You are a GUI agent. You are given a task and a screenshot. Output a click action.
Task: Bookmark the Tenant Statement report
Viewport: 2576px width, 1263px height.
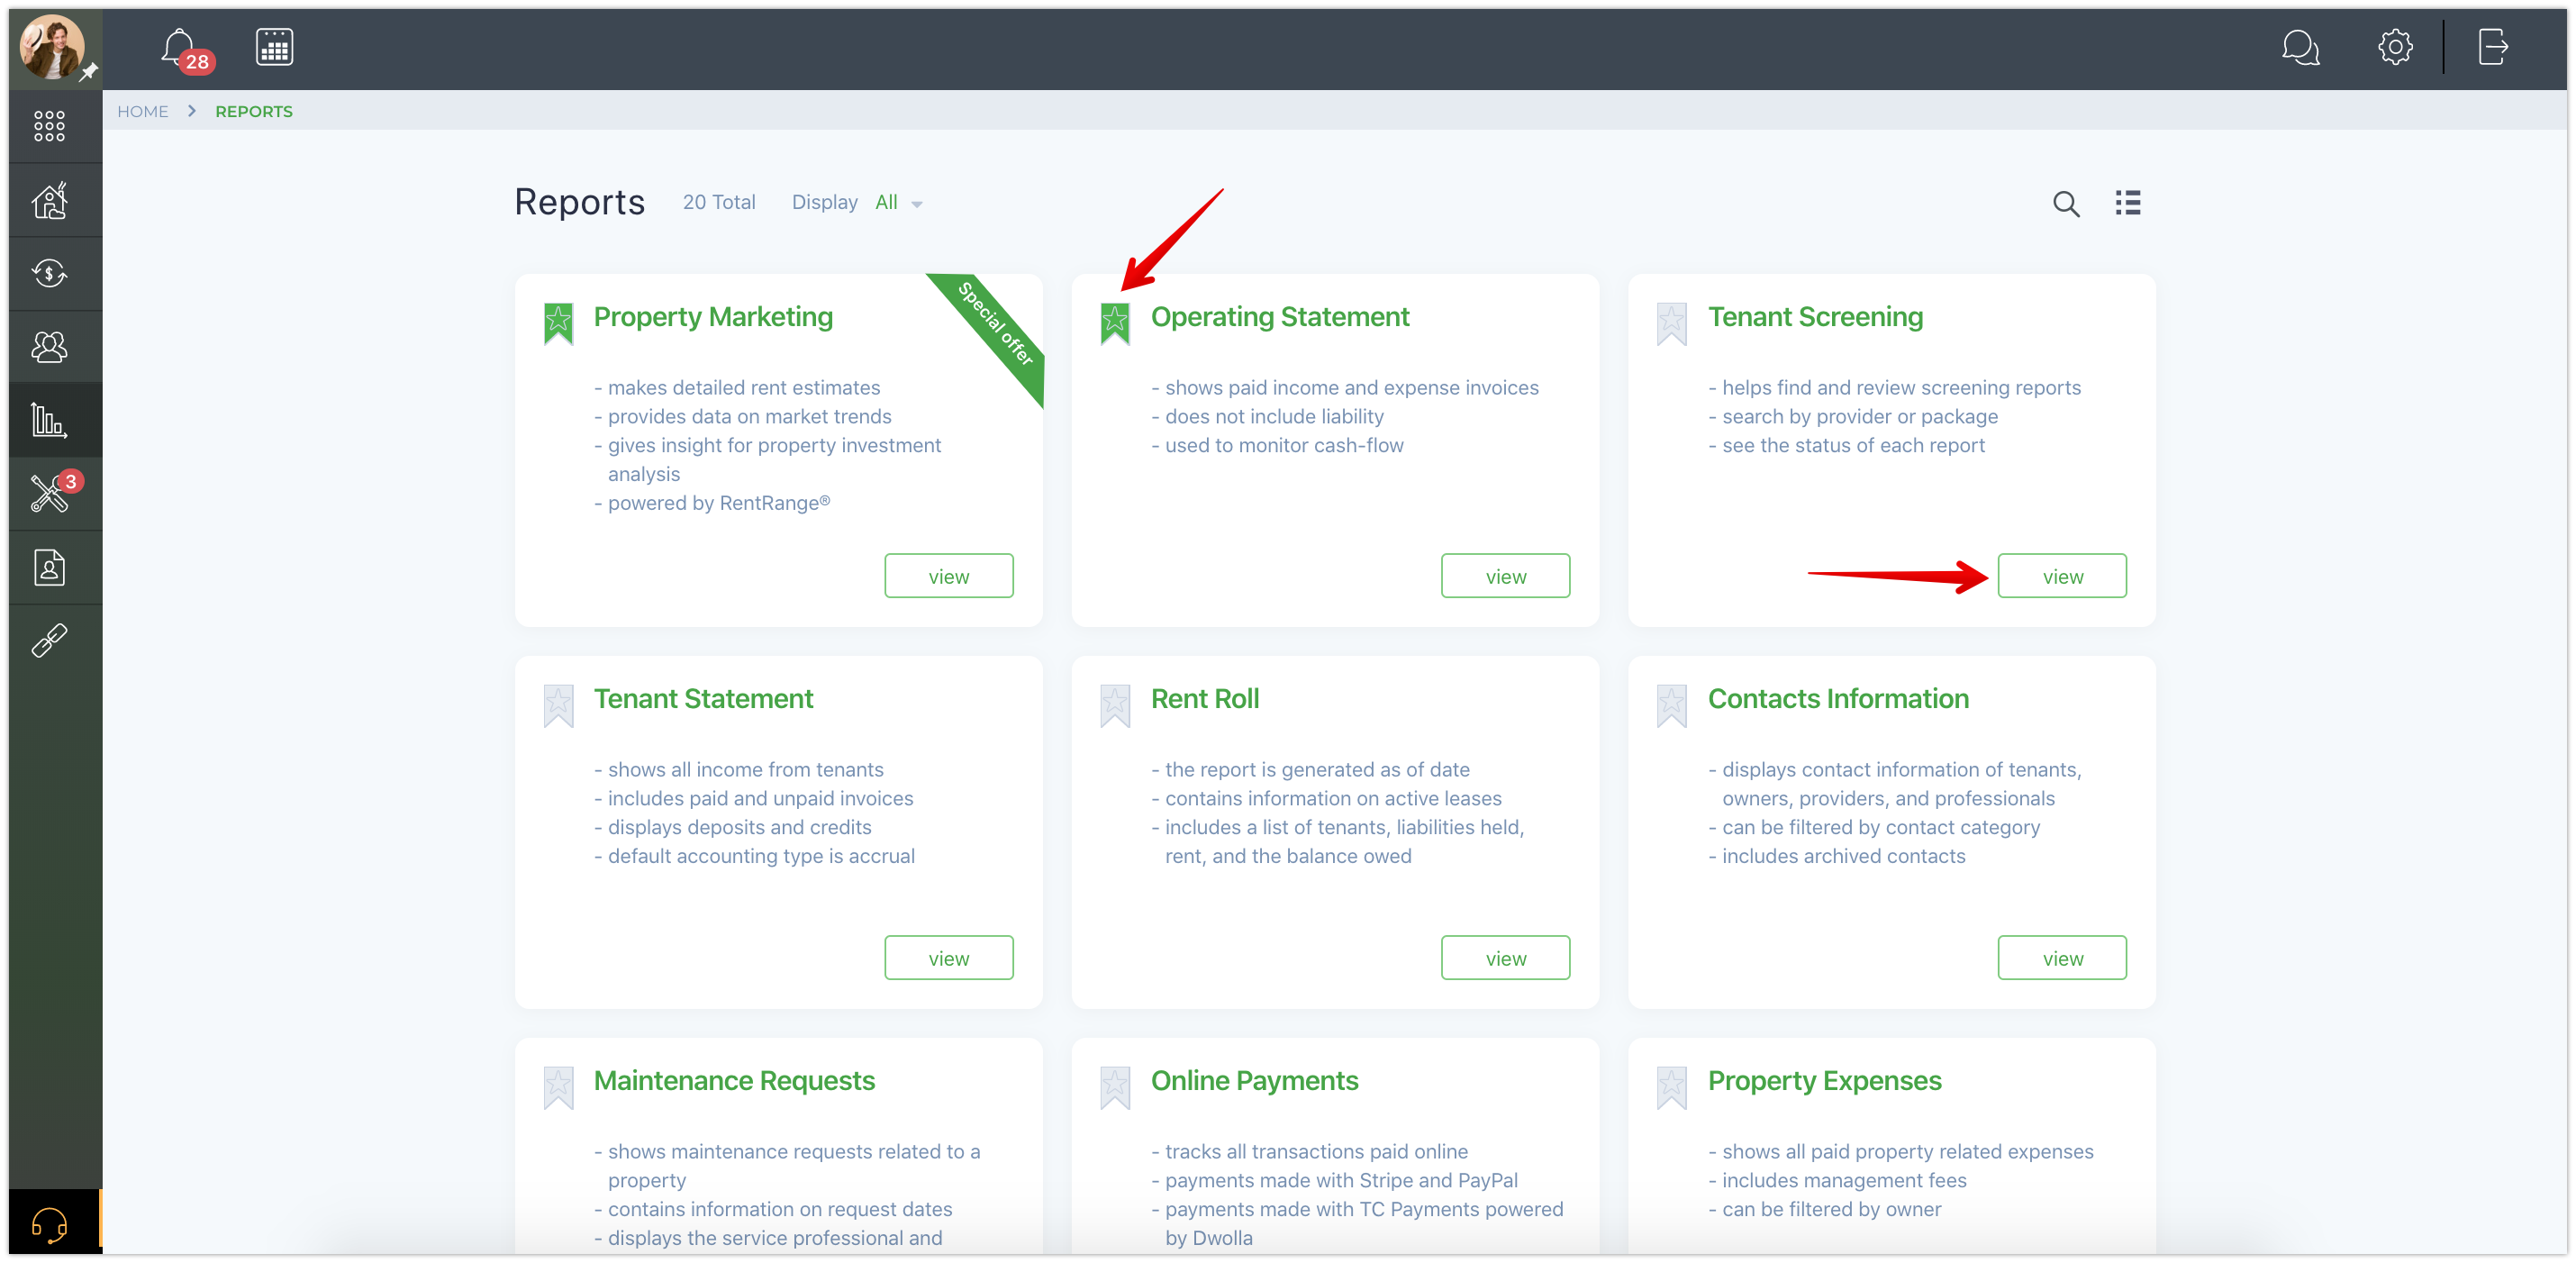click(558, 706)
